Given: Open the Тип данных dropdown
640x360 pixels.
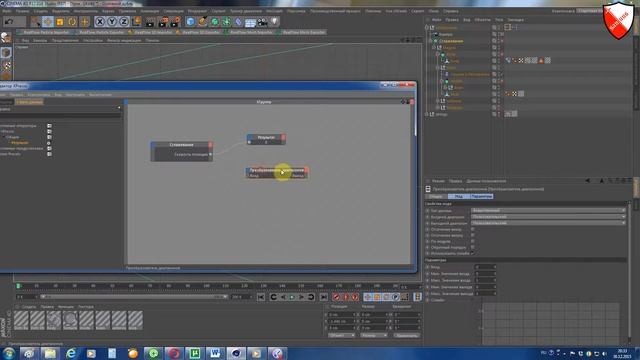Looking at the screenshot, I should (x=548, y=210).
